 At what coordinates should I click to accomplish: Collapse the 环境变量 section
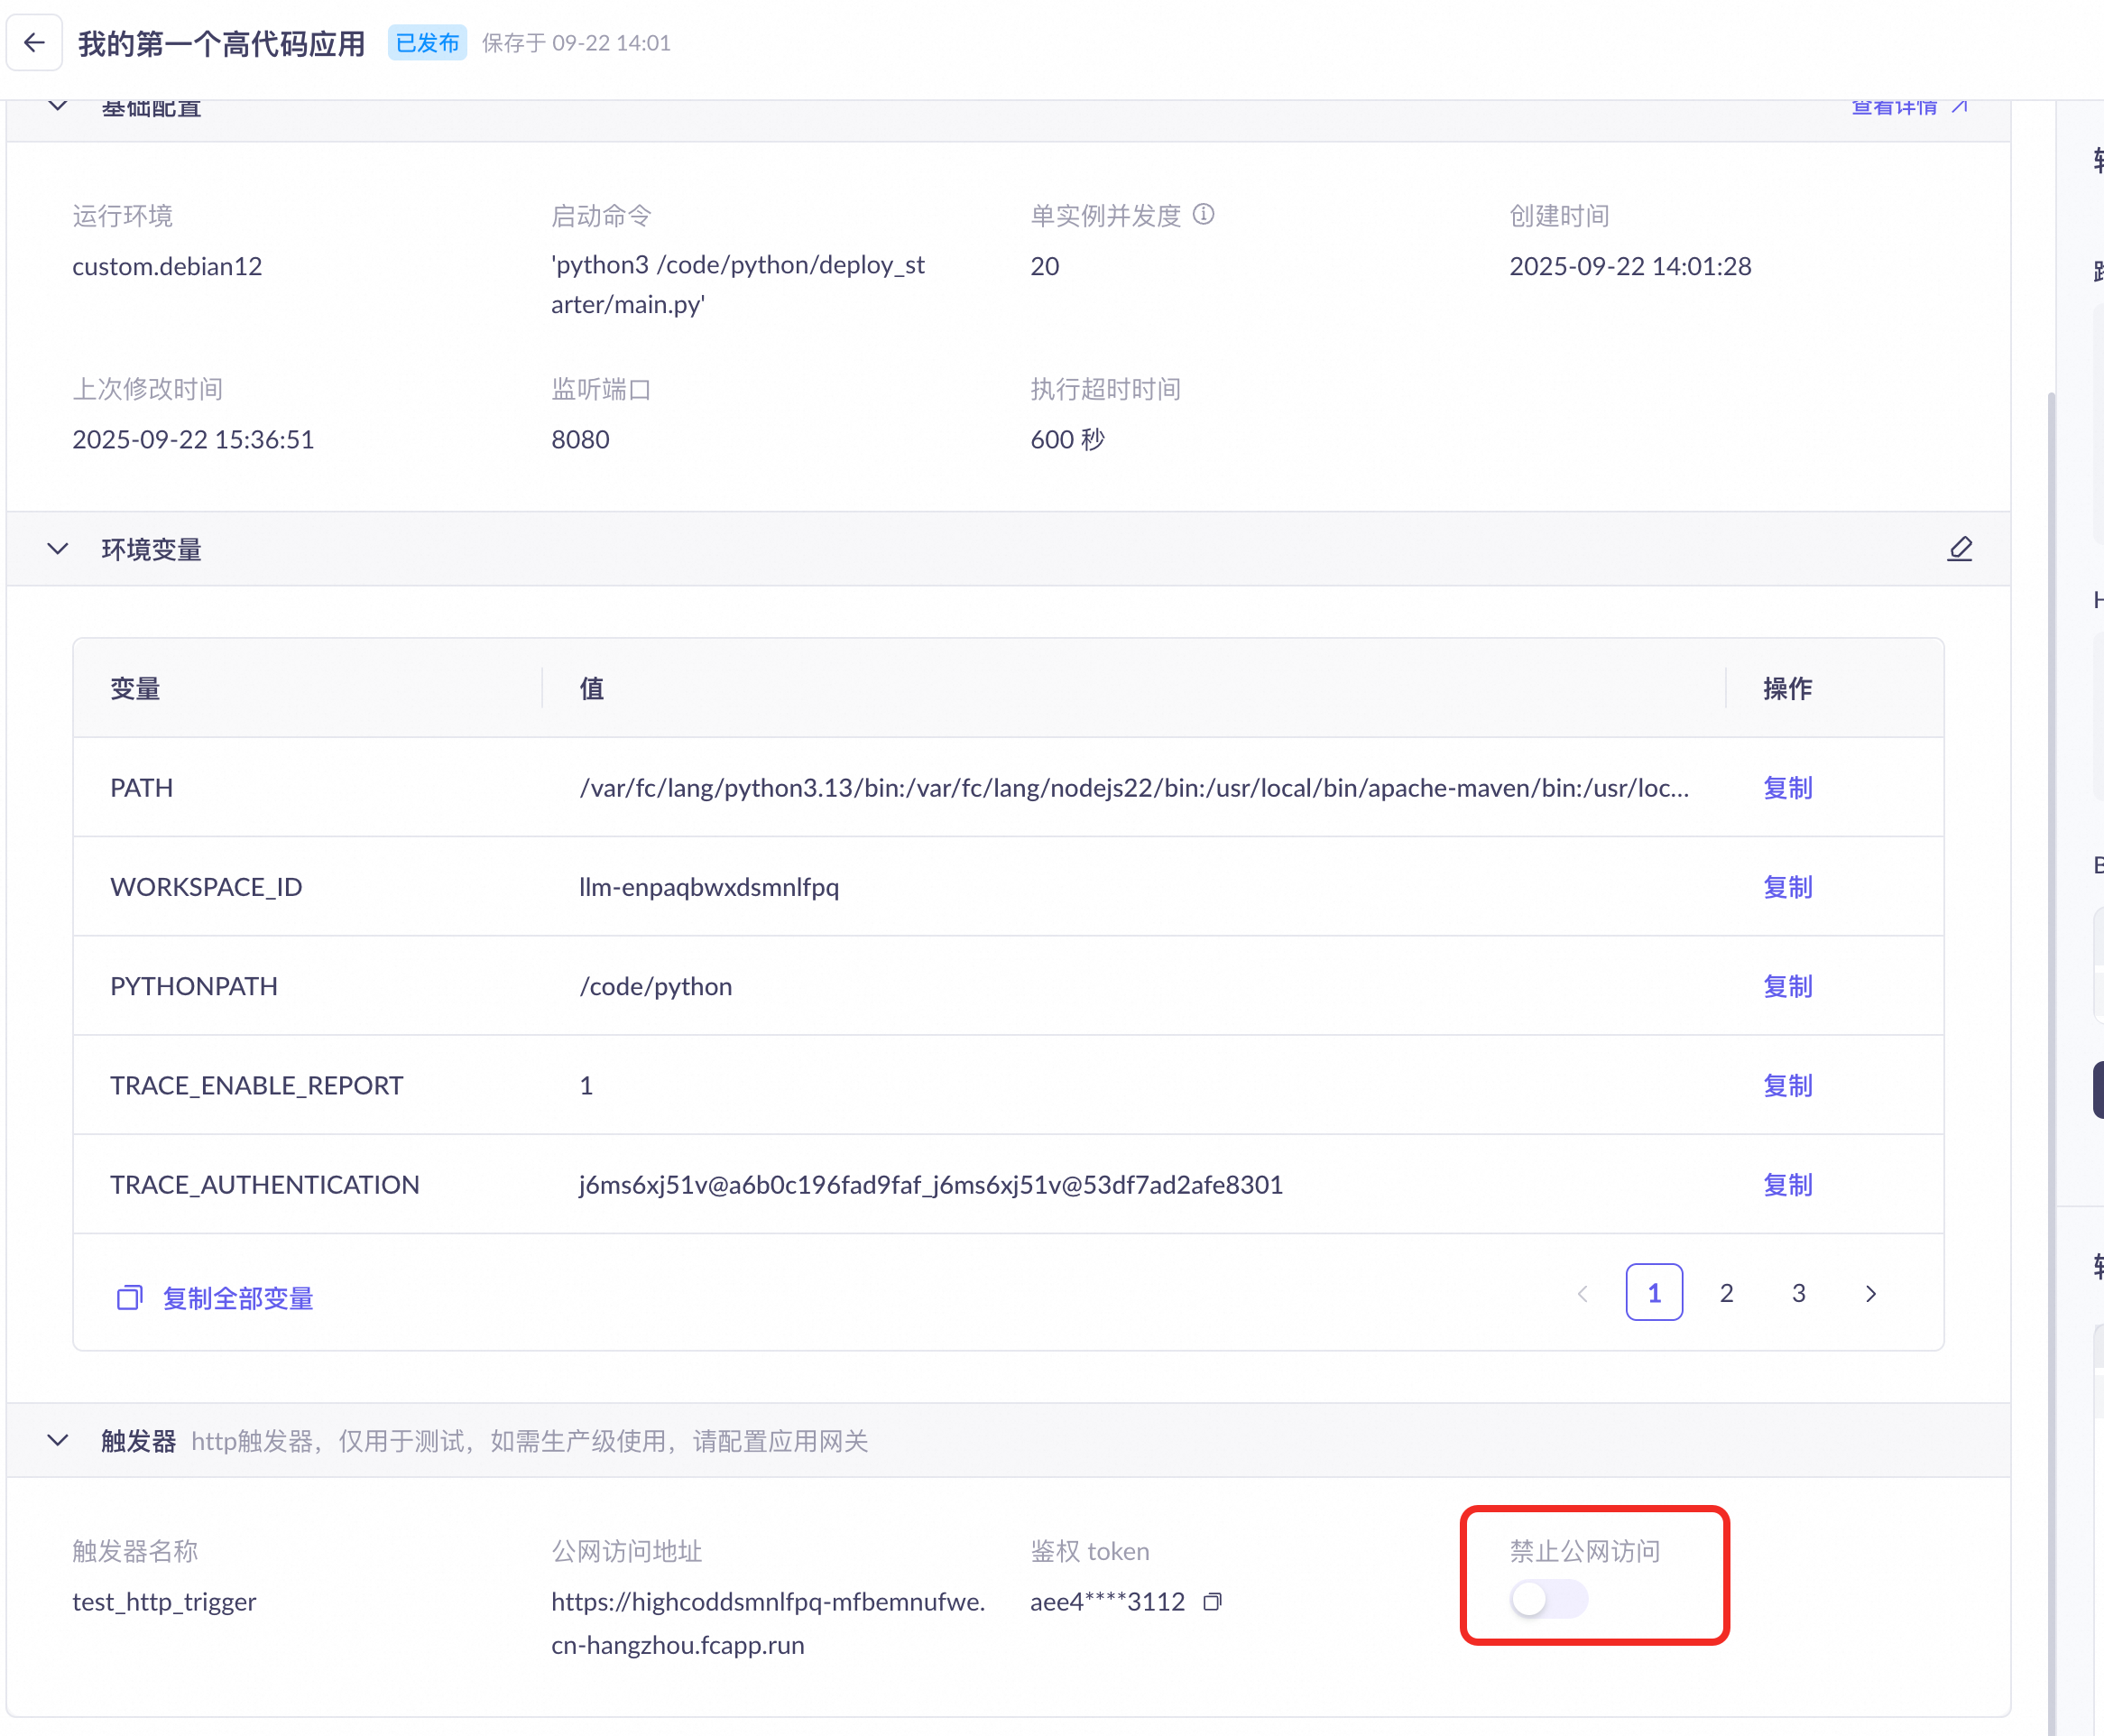click(x=58, y=549)
